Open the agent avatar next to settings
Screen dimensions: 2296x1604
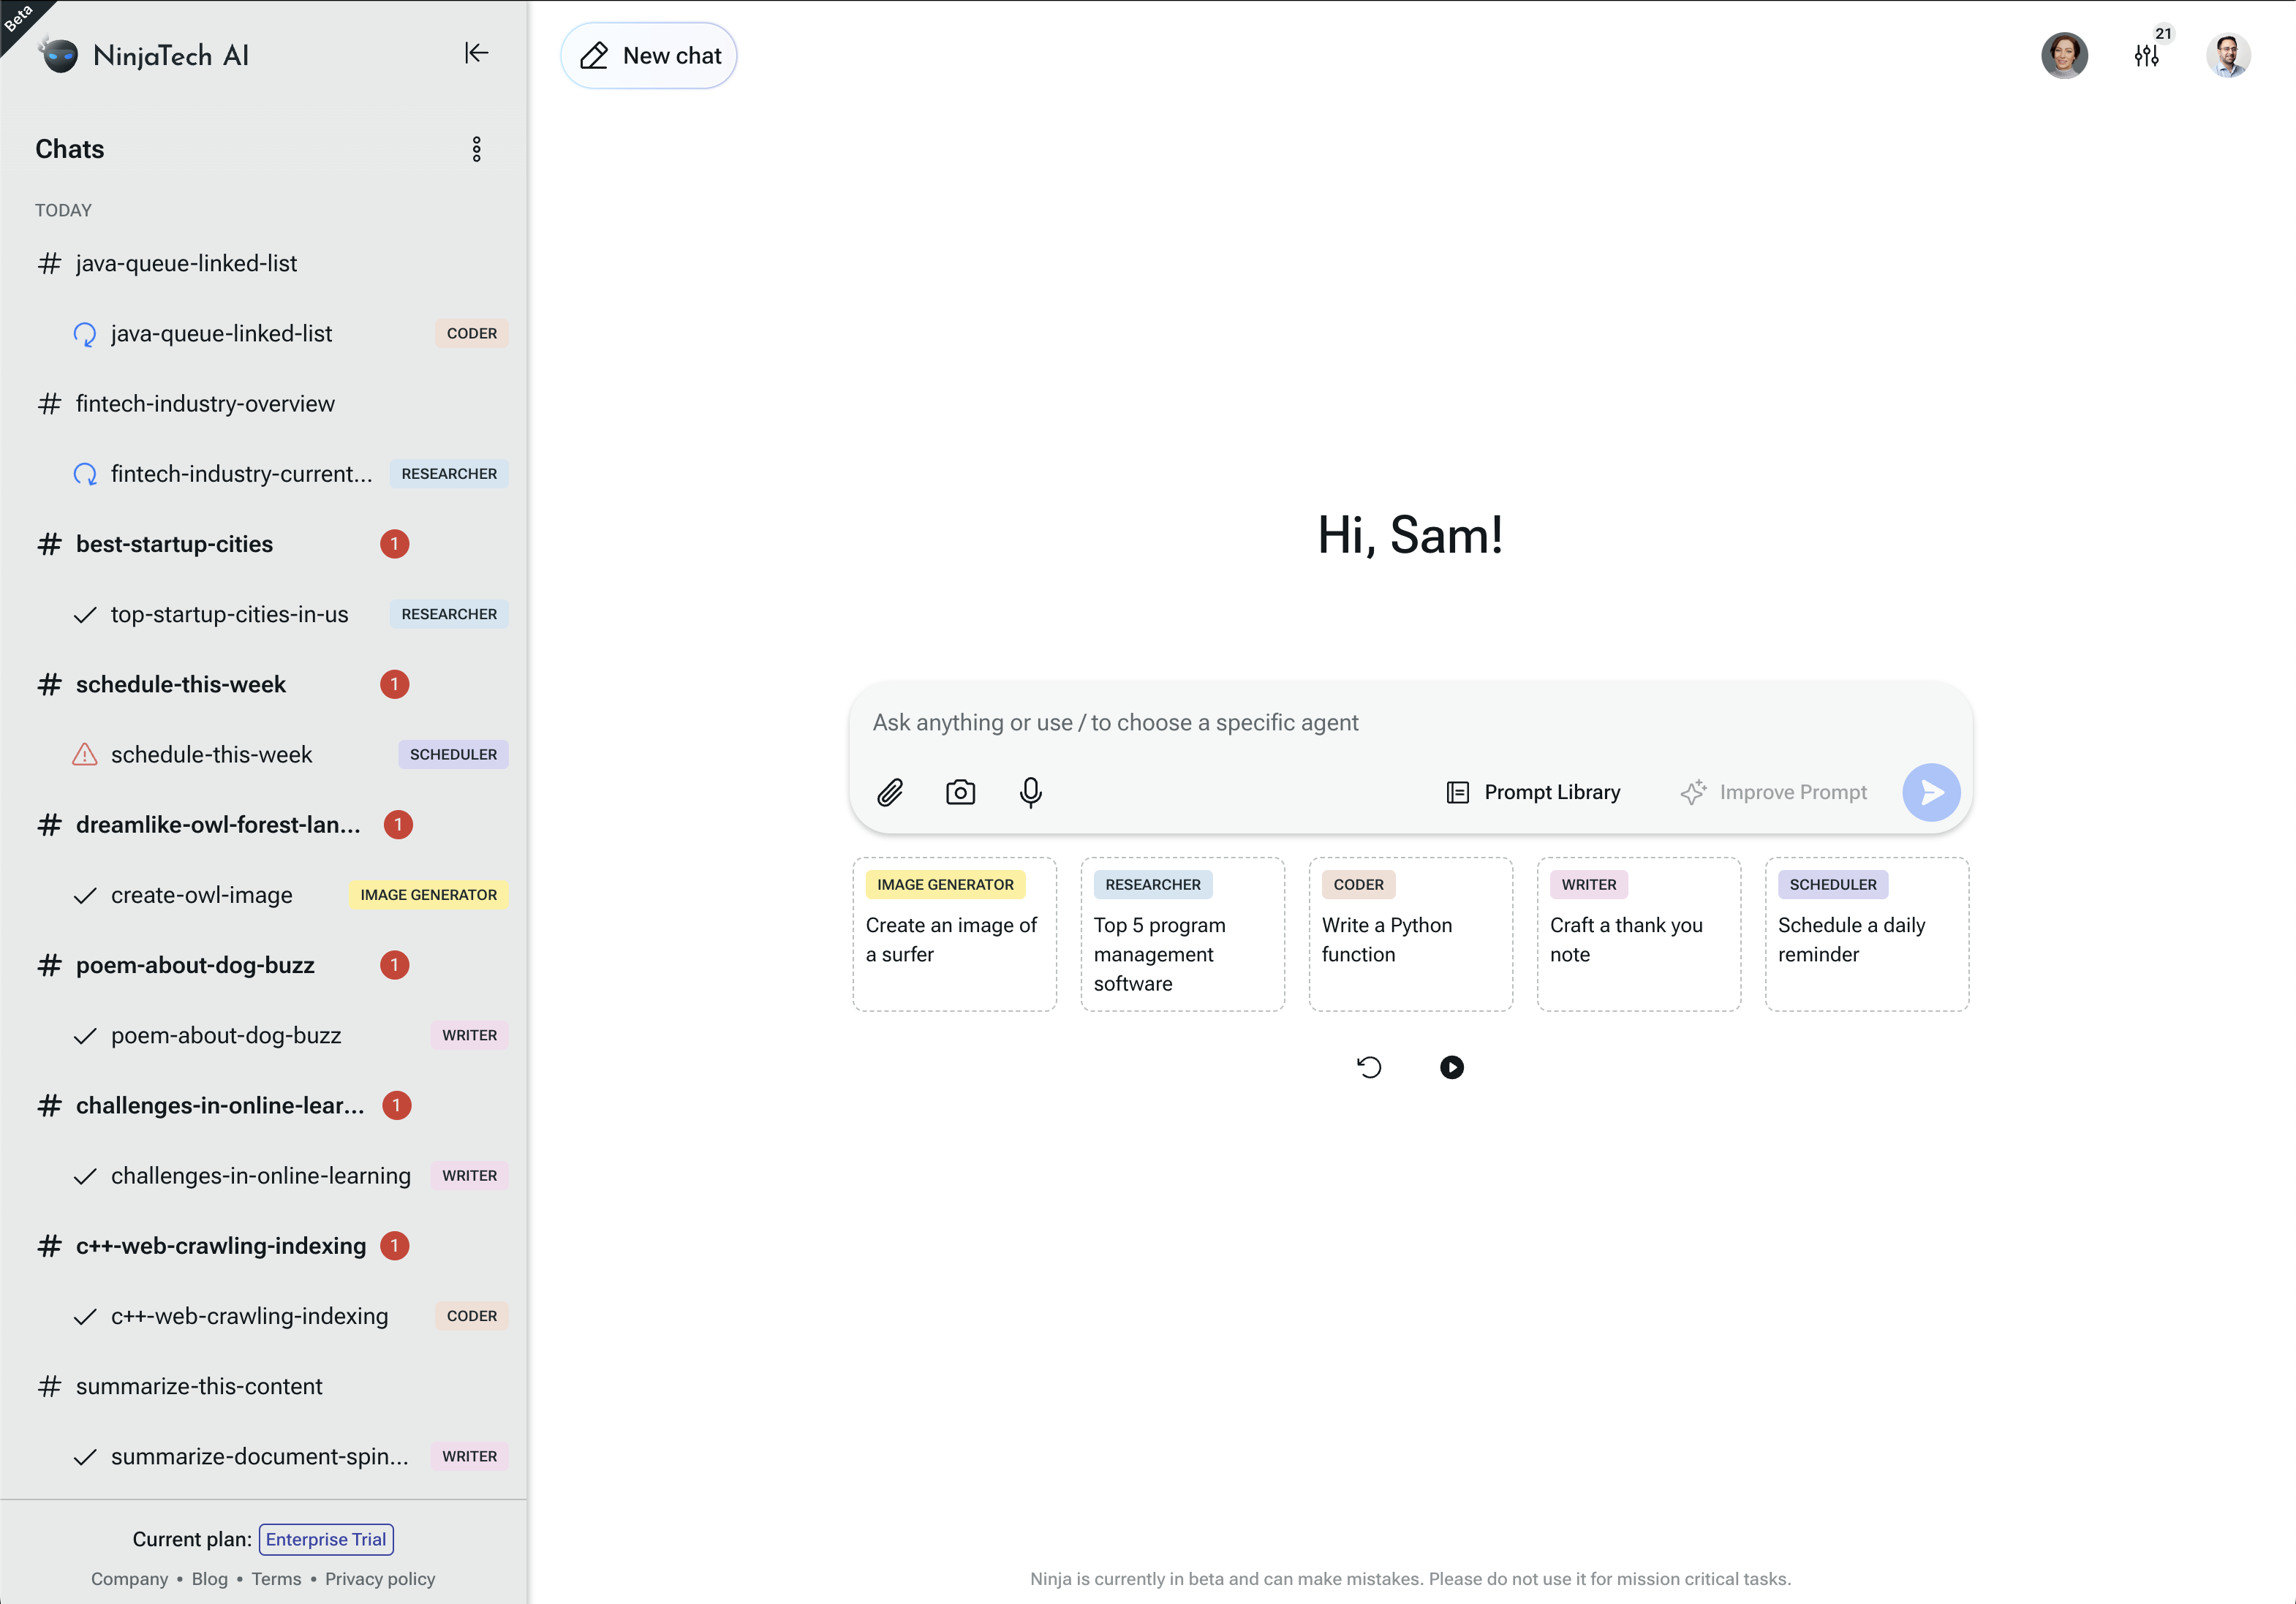click(x=2064, y=55)
